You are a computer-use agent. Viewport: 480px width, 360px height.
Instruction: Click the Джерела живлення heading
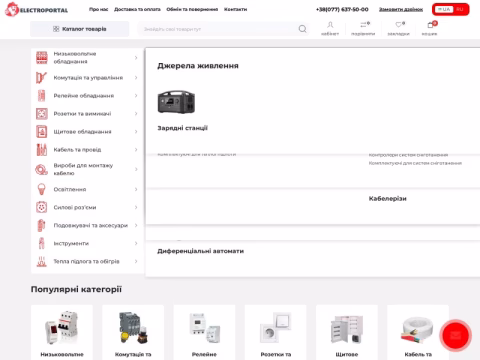click(x=198, y=66)
